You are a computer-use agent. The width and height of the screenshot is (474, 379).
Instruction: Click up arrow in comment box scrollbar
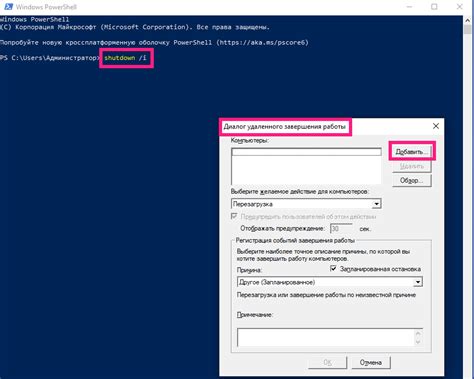418,333
